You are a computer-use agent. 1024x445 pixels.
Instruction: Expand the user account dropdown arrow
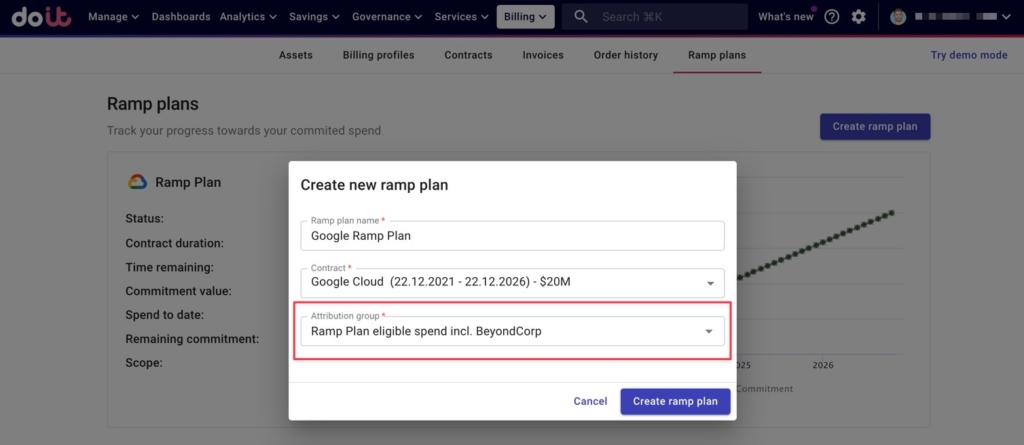pyautogui.click(x=1006, y=17)
